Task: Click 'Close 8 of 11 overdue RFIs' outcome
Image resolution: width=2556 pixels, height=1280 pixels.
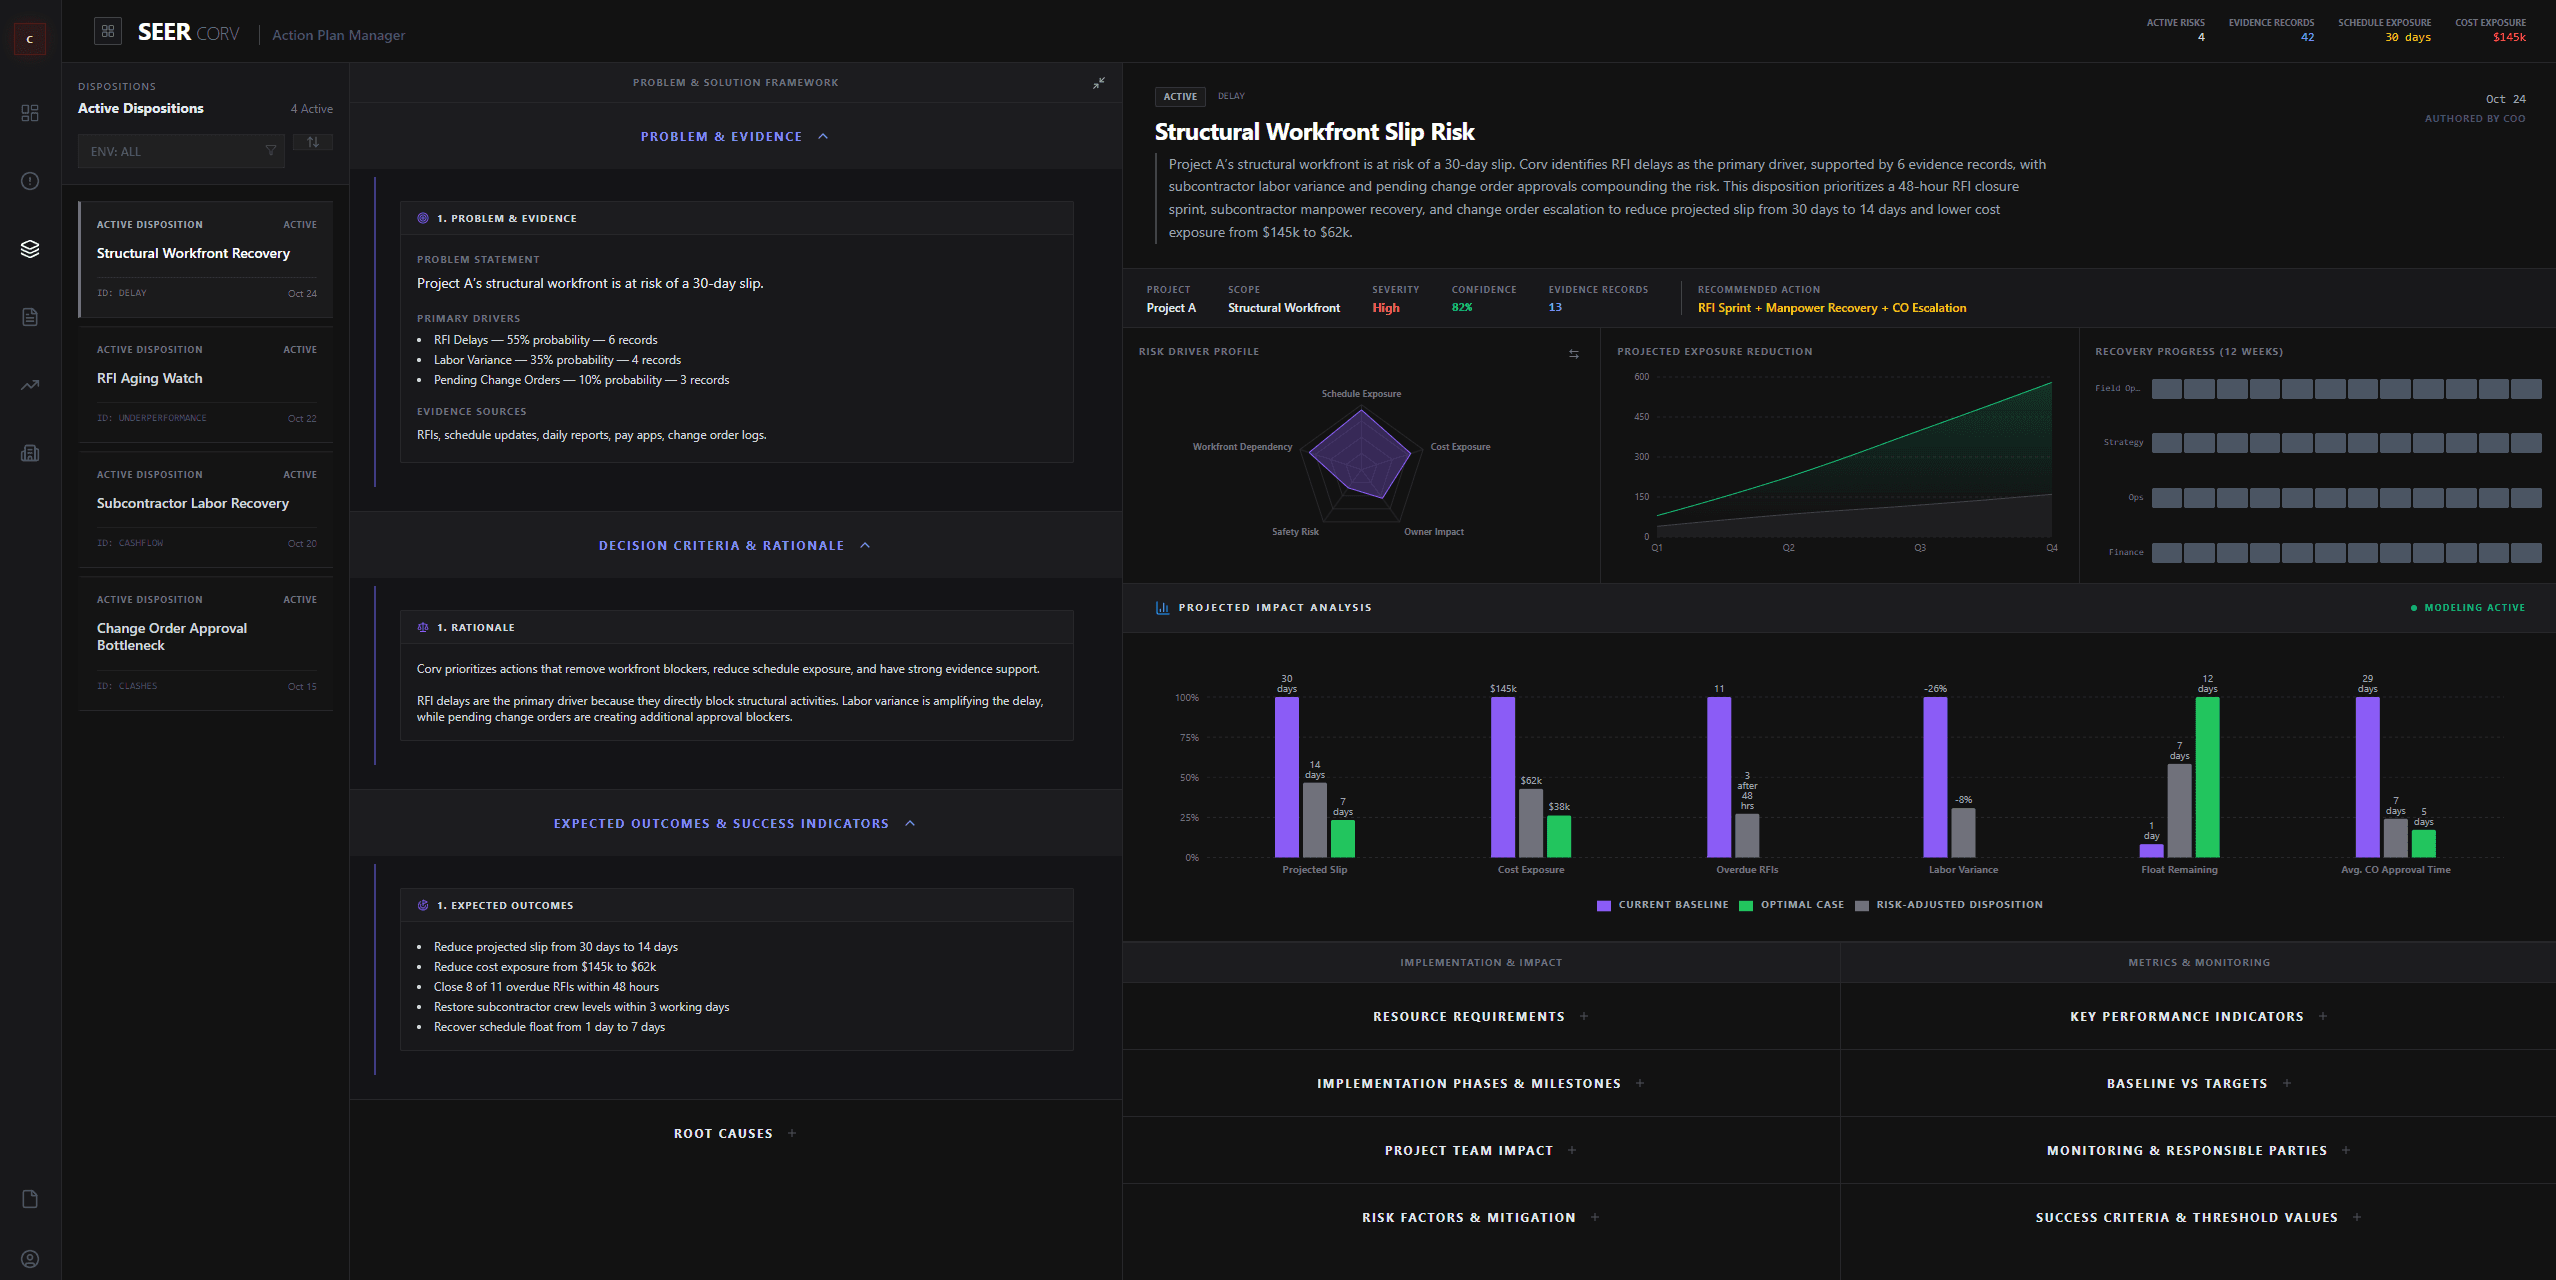Action: click(546, 987)
